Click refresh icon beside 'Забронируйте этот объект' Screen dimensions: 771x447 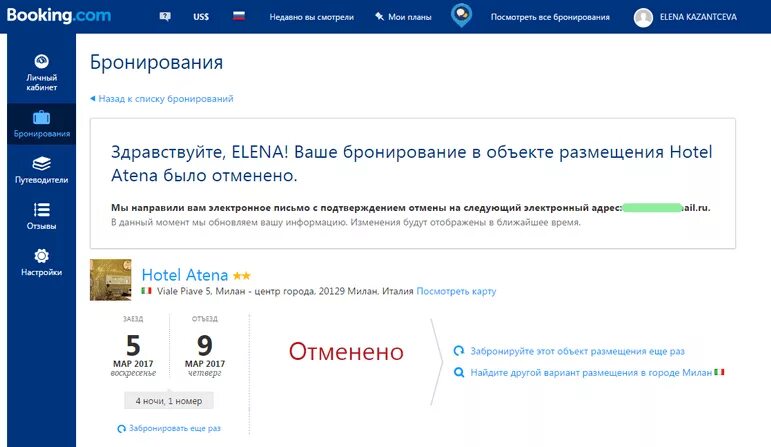[x=459, y=351]
